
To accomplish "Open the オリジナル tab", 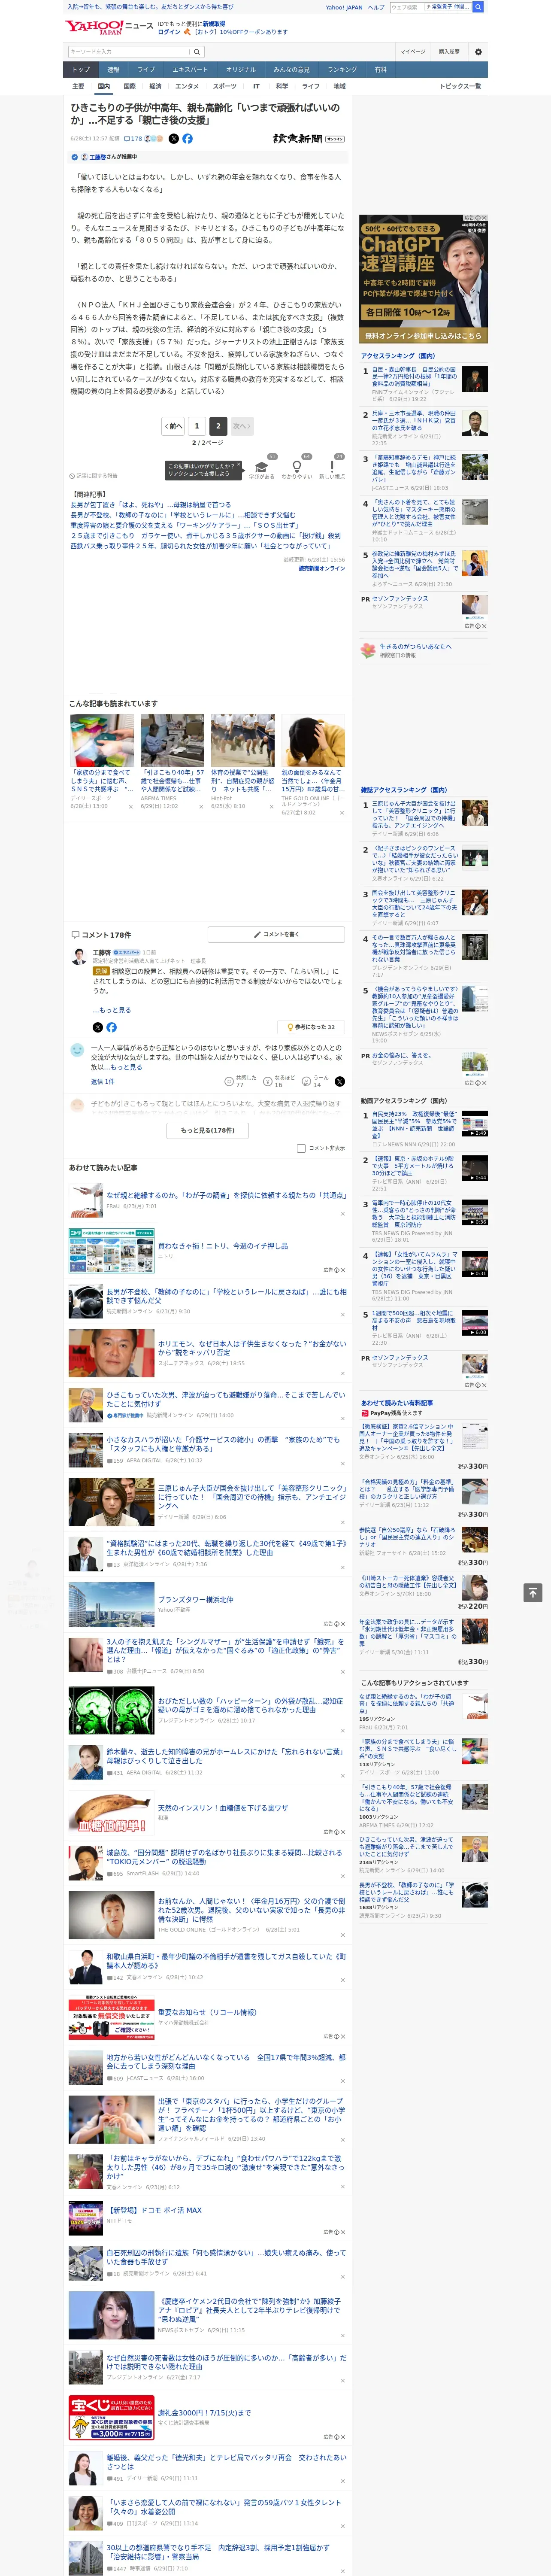I will 241,69.
